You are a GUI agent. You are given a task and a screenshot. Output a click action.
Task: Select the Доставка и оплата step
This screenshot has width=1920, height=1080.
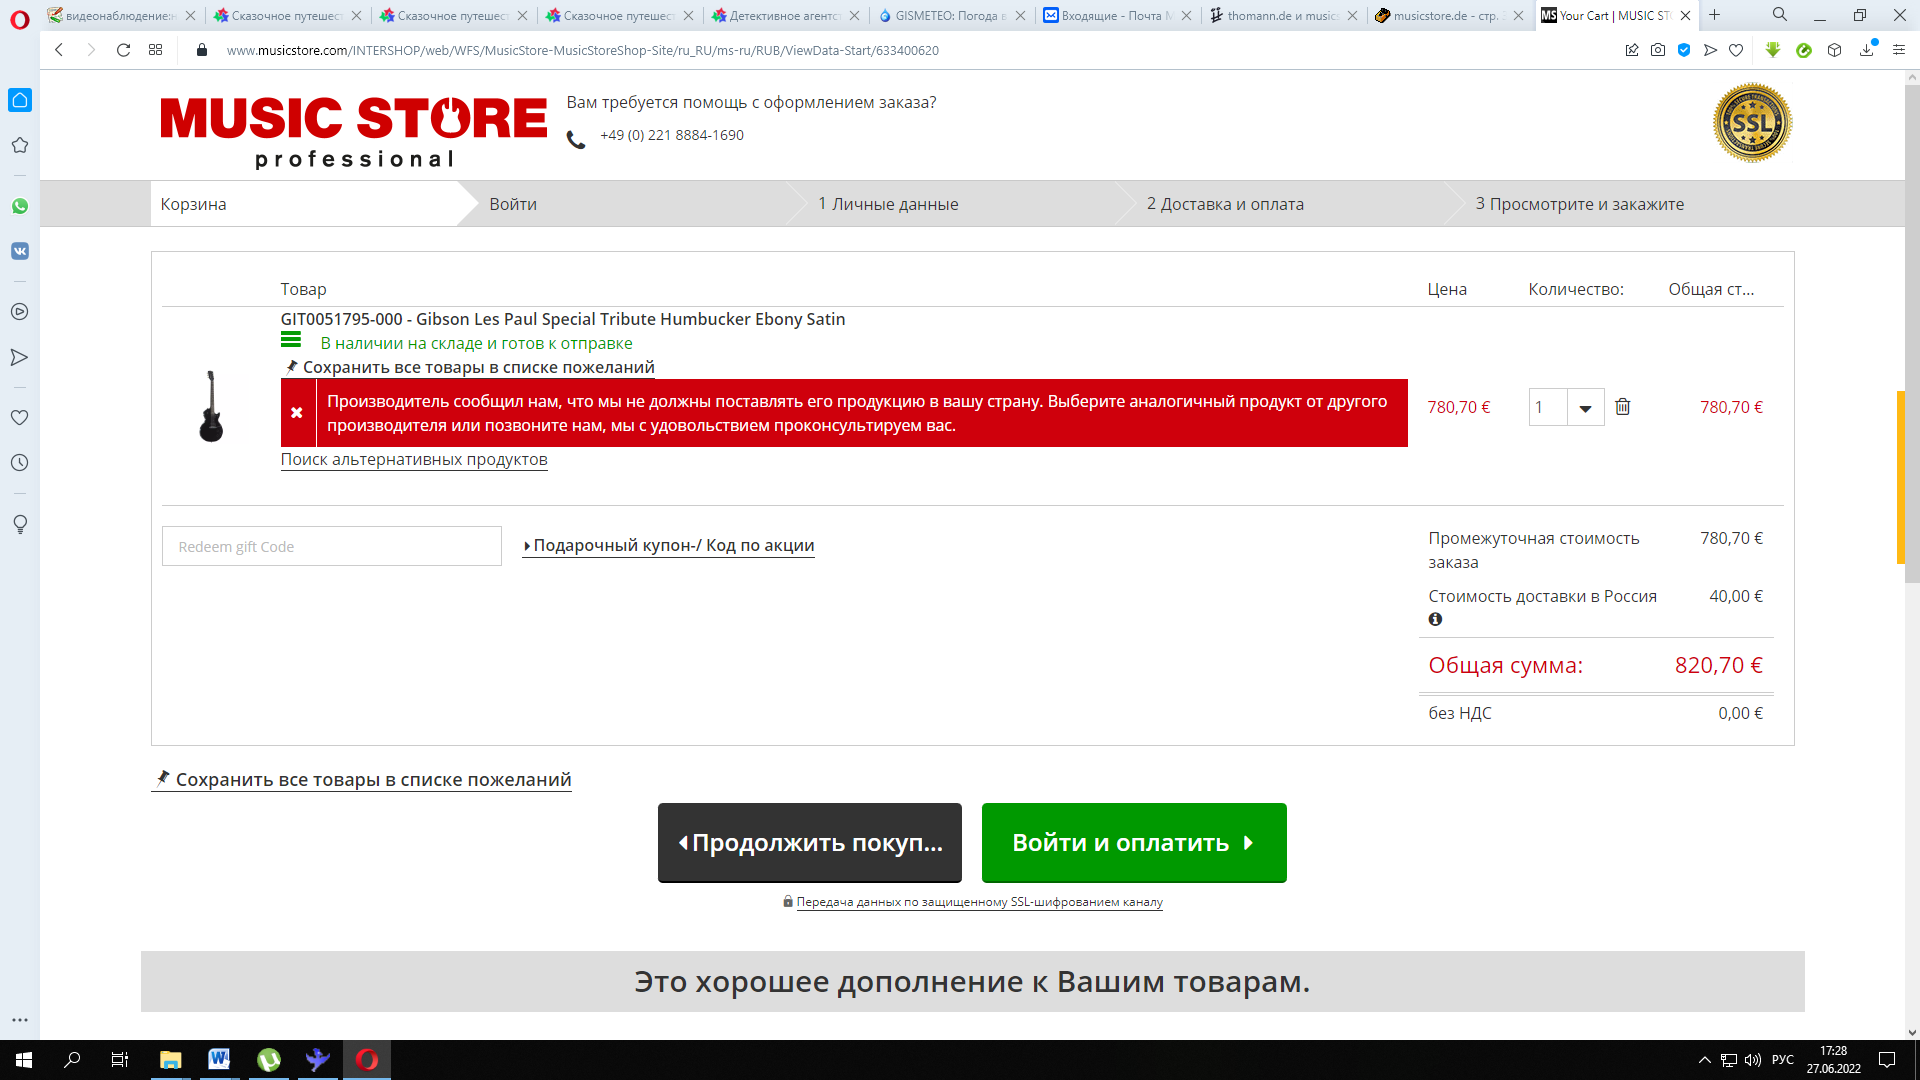click(1225, 204)
